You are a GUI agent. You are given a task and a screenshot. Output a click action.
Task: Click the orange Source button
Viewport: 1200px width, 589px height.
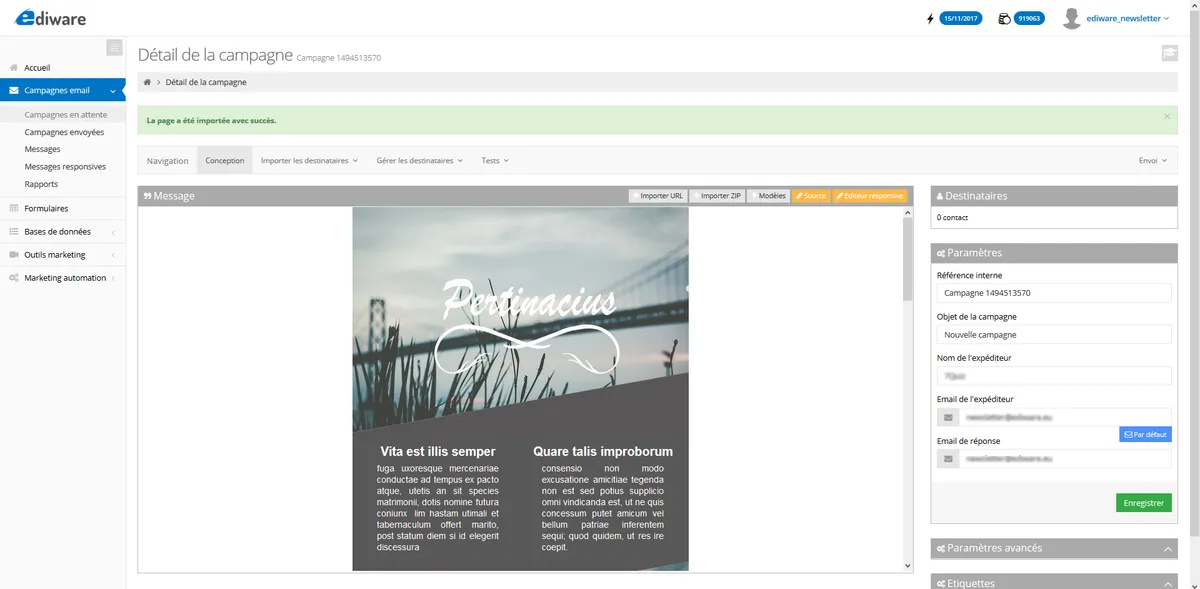click(x=811, y=196)
